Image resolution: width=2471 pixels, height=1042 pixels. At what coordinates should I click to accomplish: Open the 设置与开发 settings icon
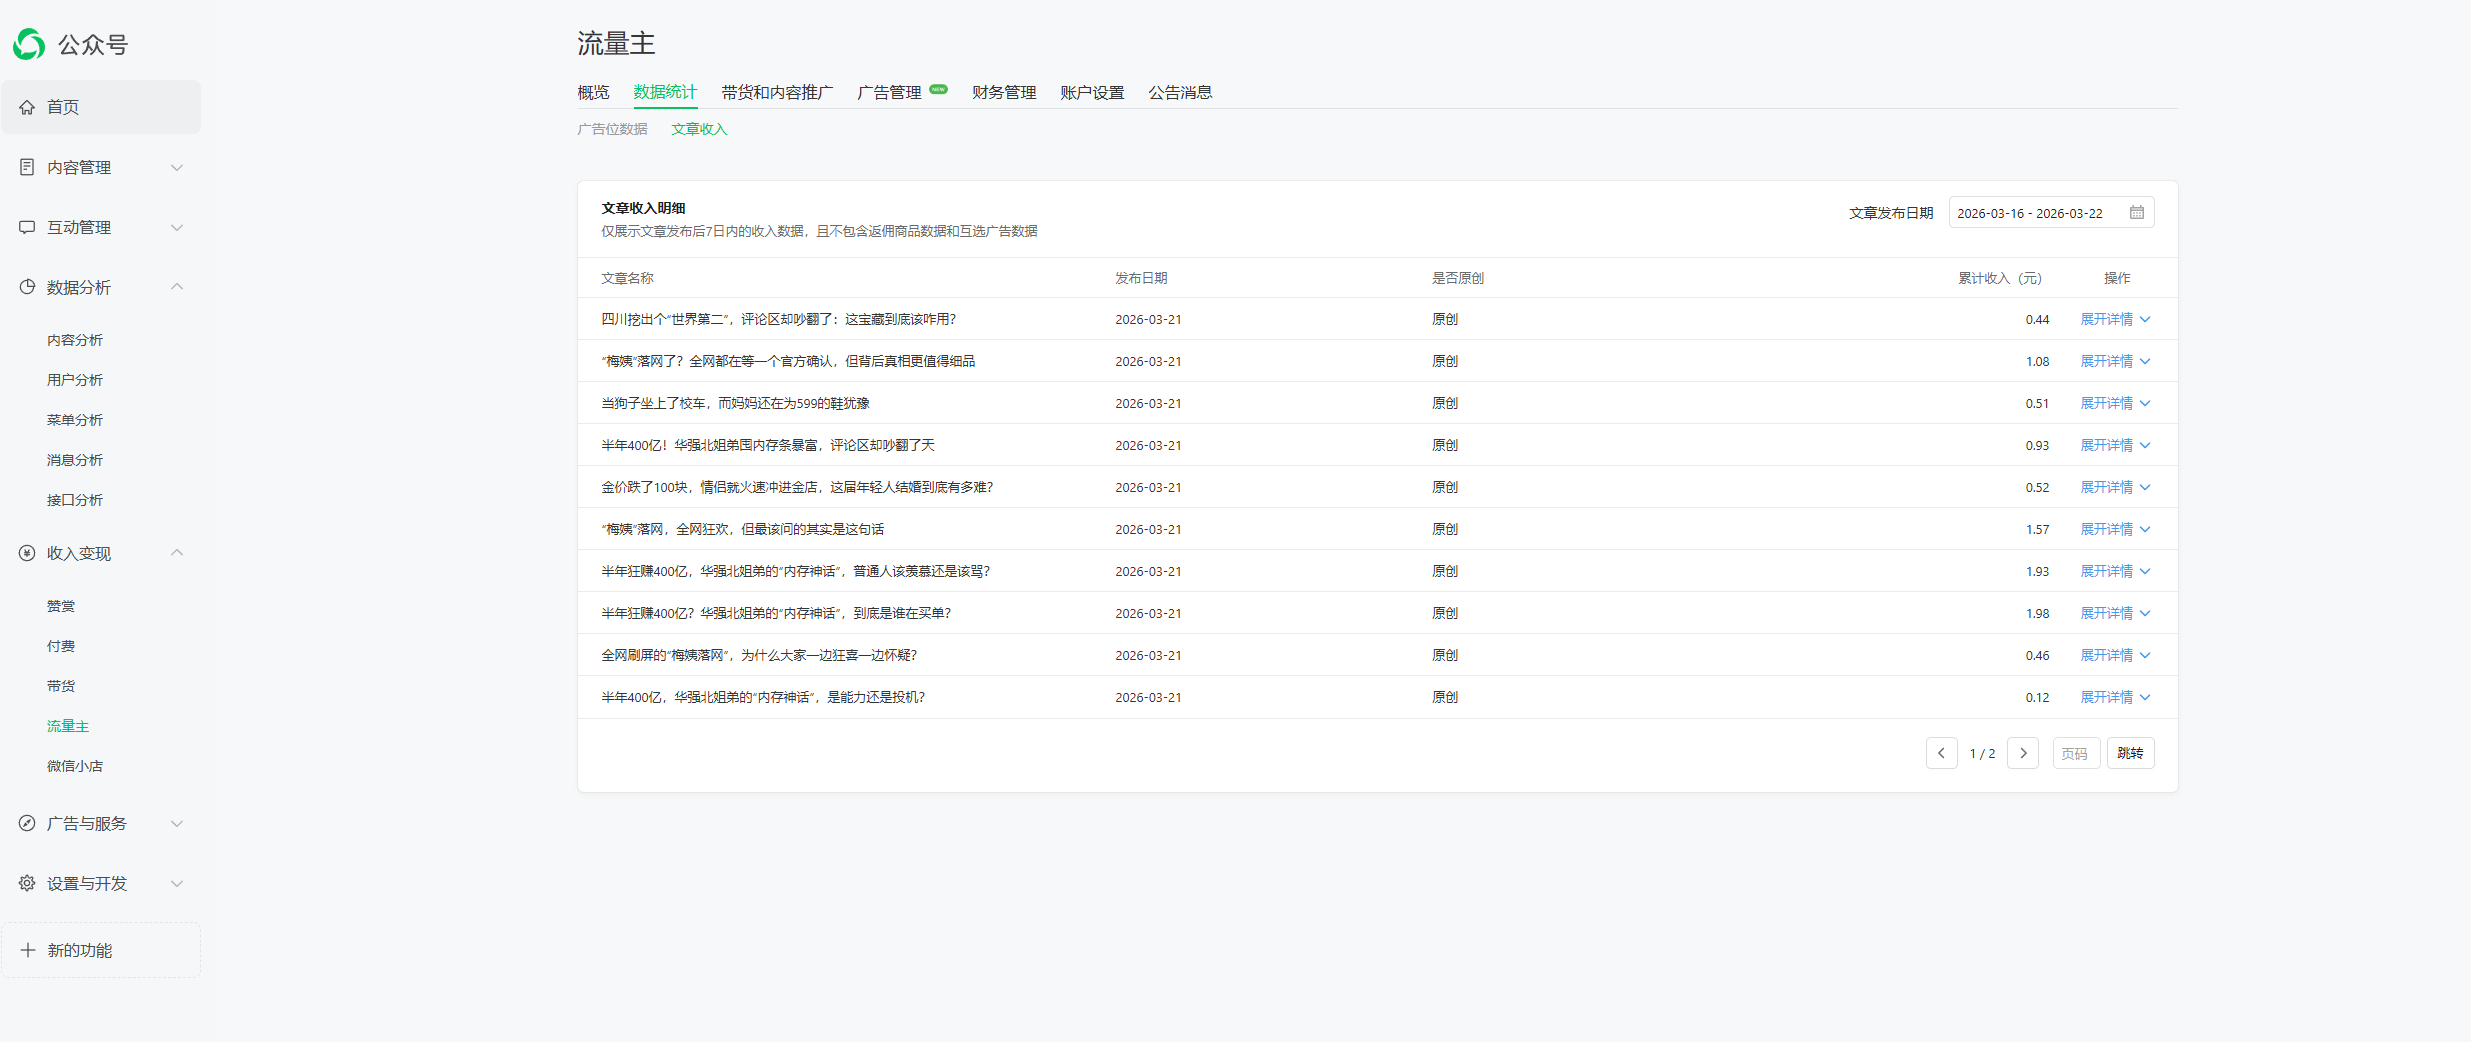tap(27, 883)
